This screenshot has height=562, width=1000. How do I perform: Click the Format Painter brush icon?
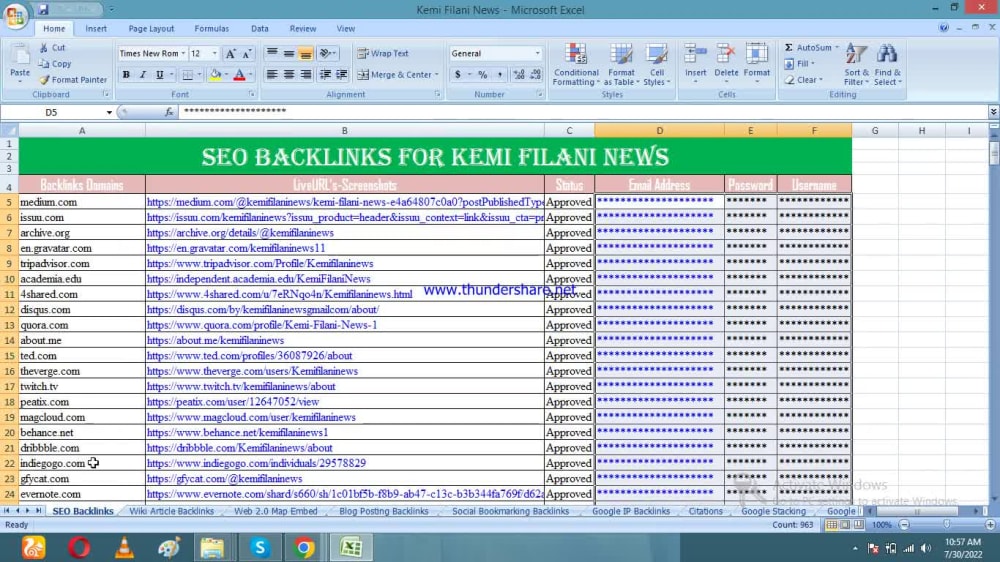pyautogui.click(x=44, y=80)
